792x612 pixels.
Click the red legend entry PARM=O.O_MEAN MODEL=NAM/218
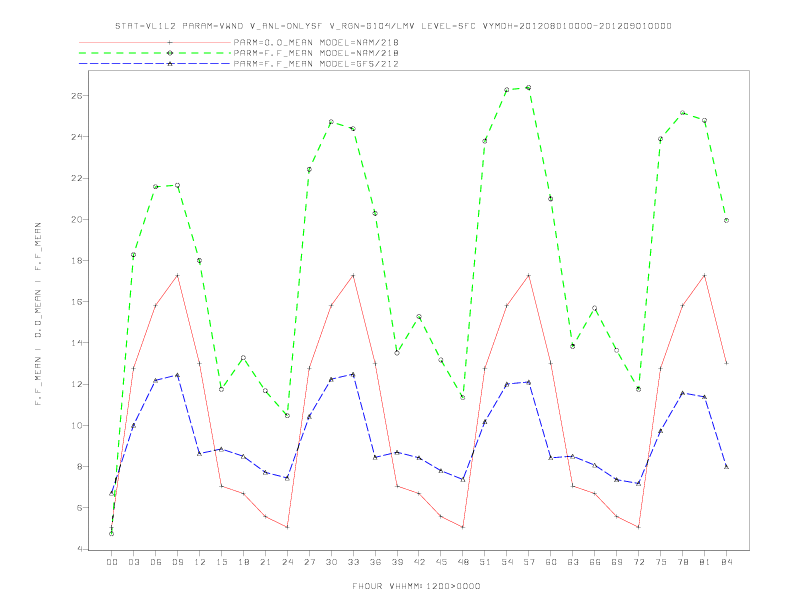point(316,42)
